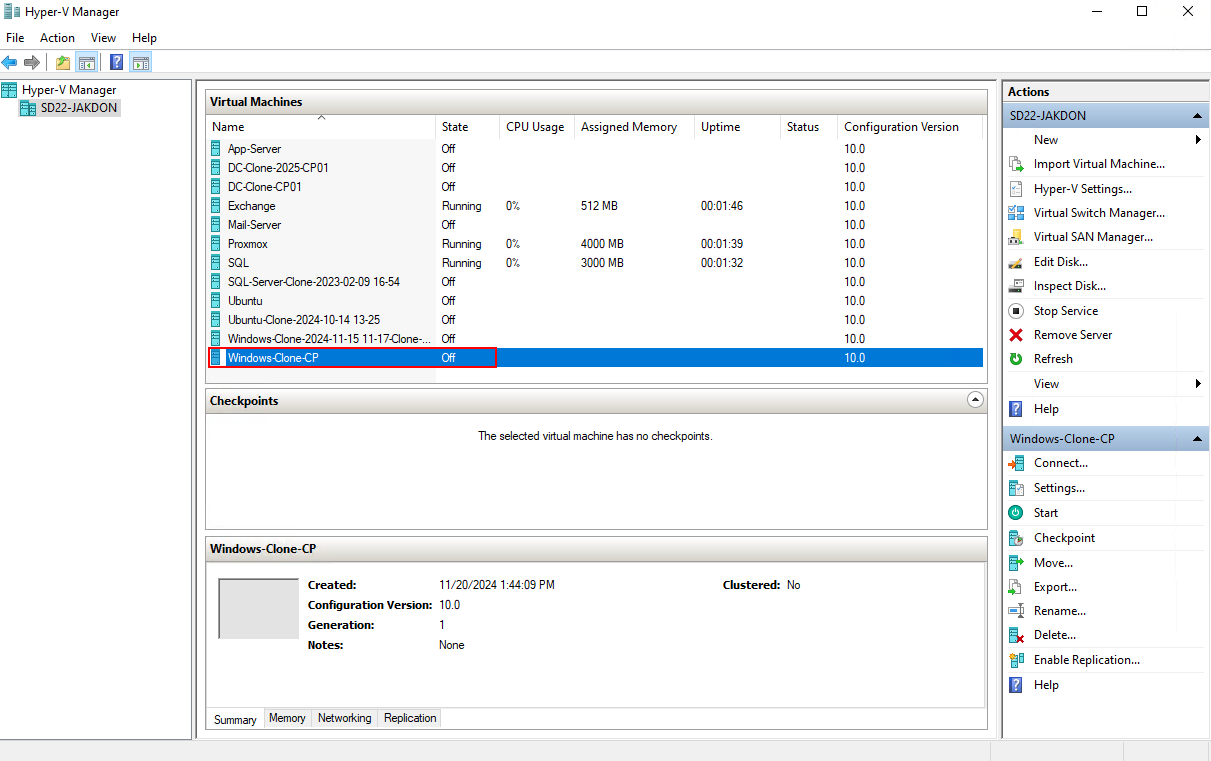The image size is (1211, 761).
Task: Sort by Configuration Version column header
Action: pos(910,127)
